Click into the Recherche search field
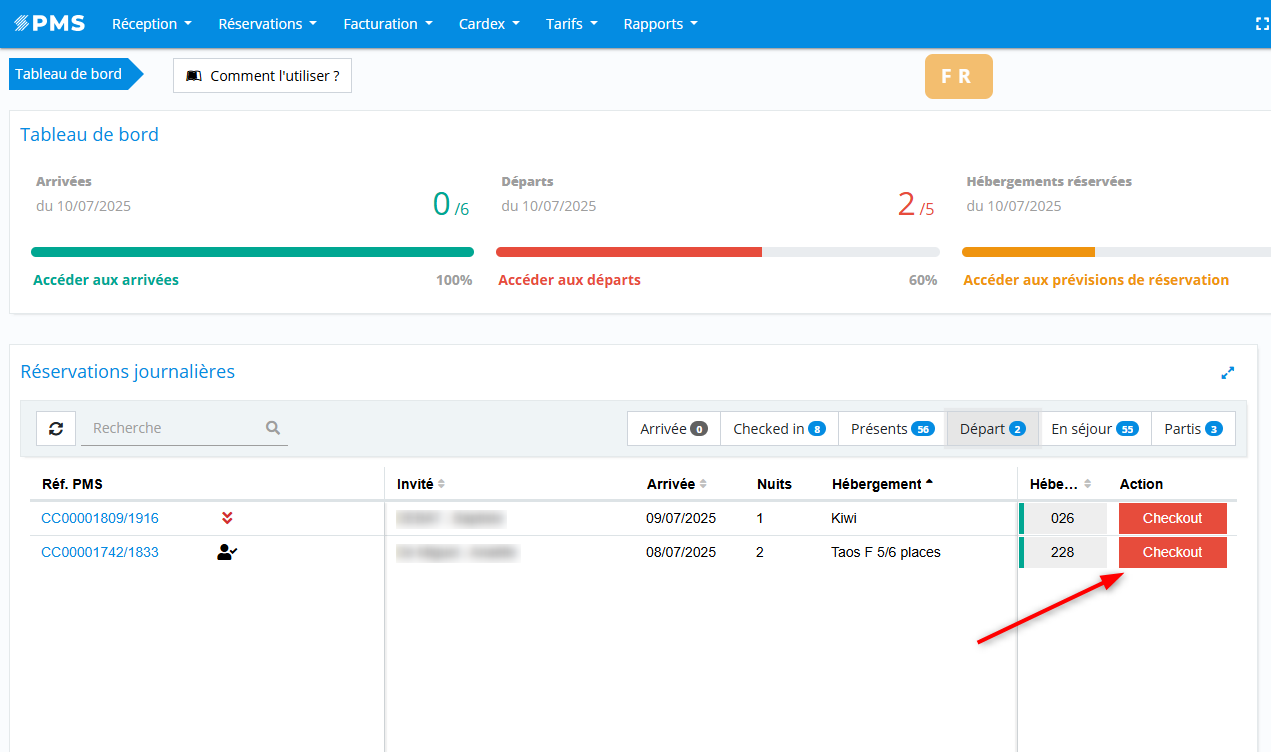The height and width of the screenshot is (752, 1271). pyautogui.click(x=170, y=428)
